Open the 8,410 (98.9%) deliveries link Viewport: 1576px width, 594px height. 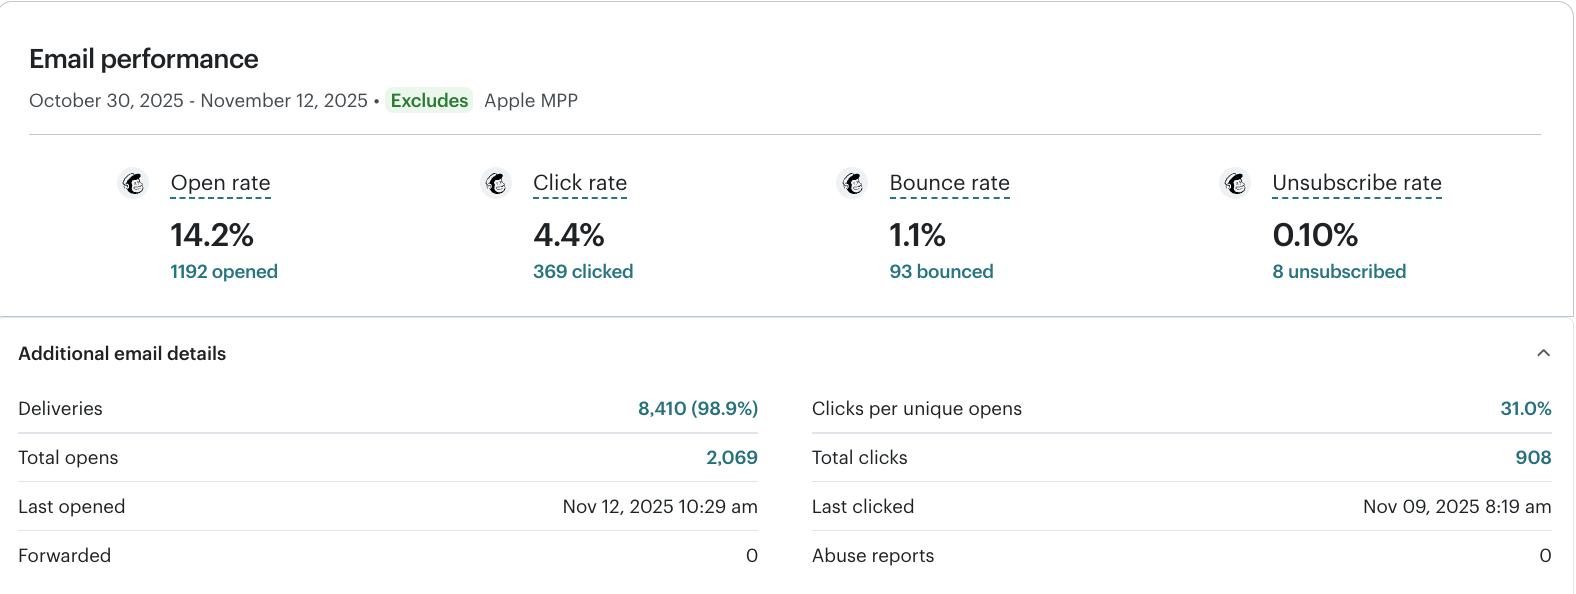tap(698, 409)
